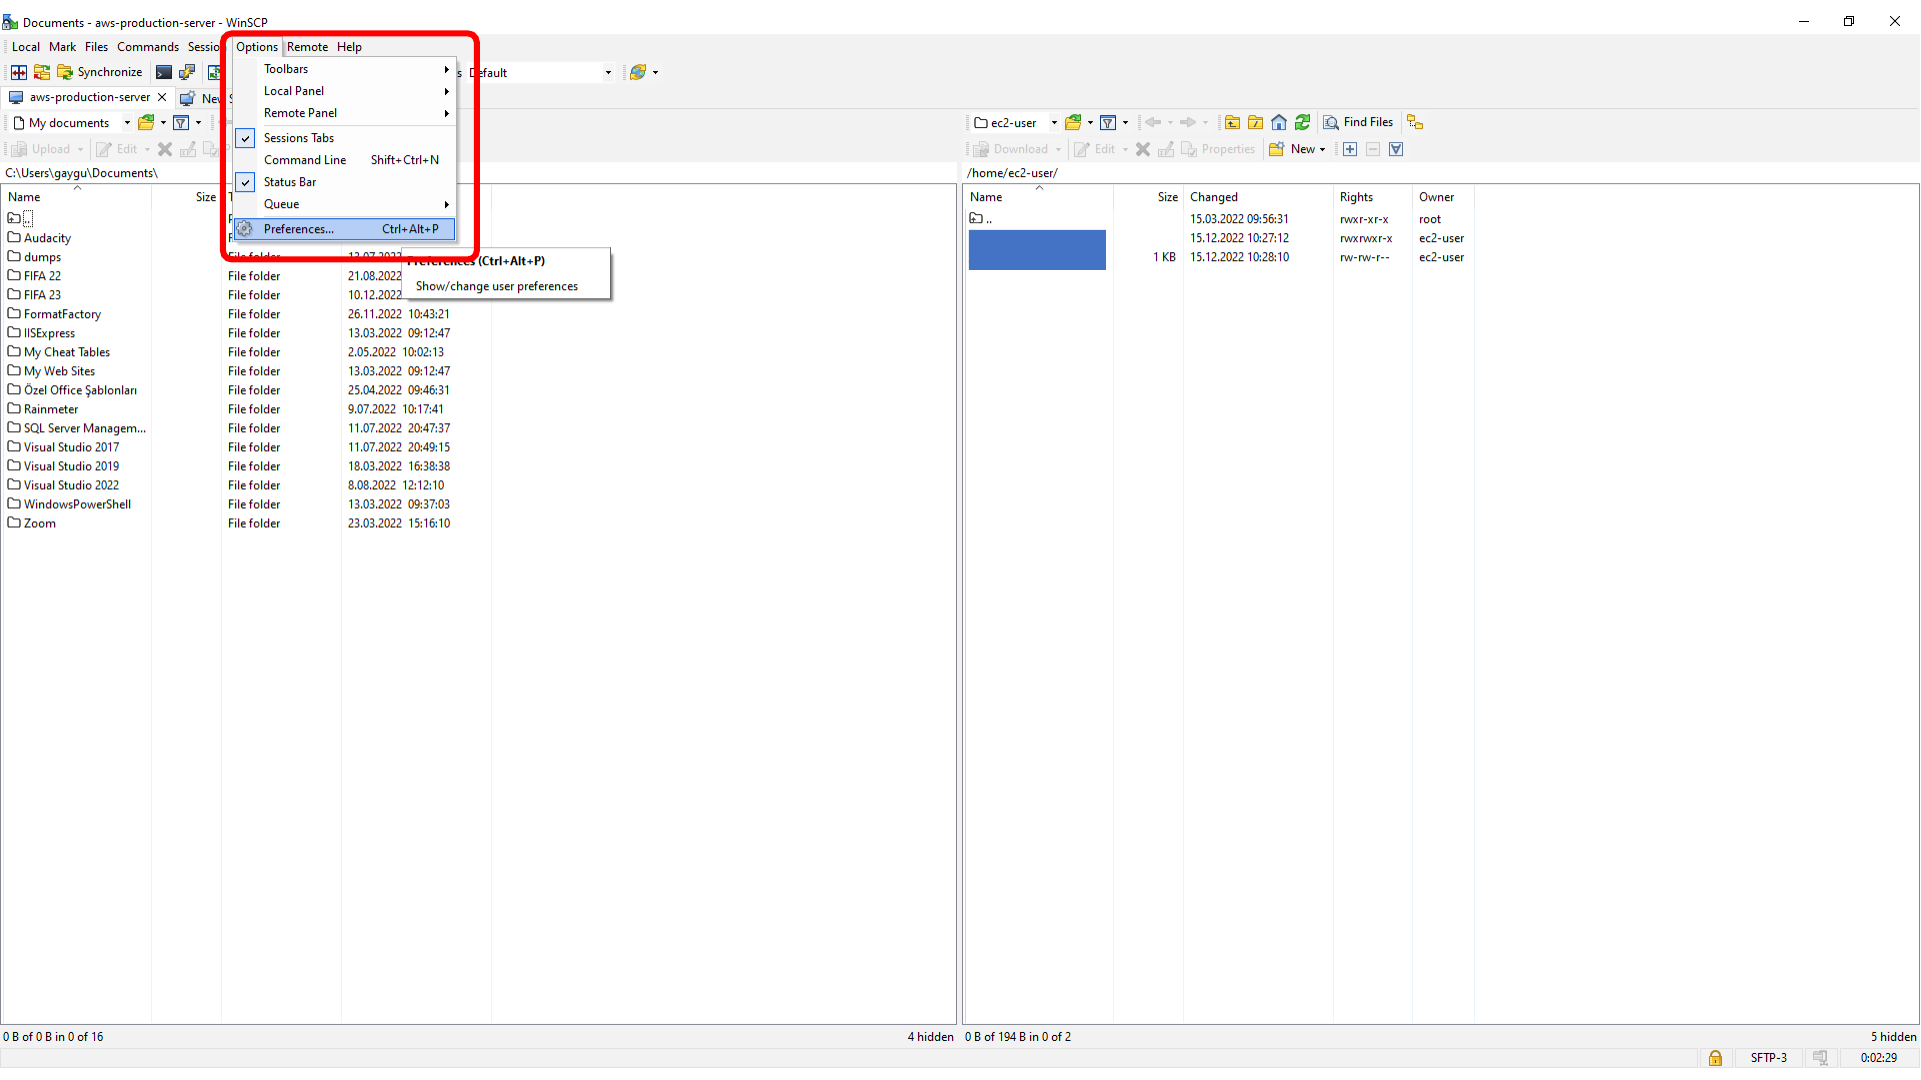Toggle the remote directory tree icon
Image resolution: width=1921 pixels, height=1080 pixels.
coord(1414,122)
